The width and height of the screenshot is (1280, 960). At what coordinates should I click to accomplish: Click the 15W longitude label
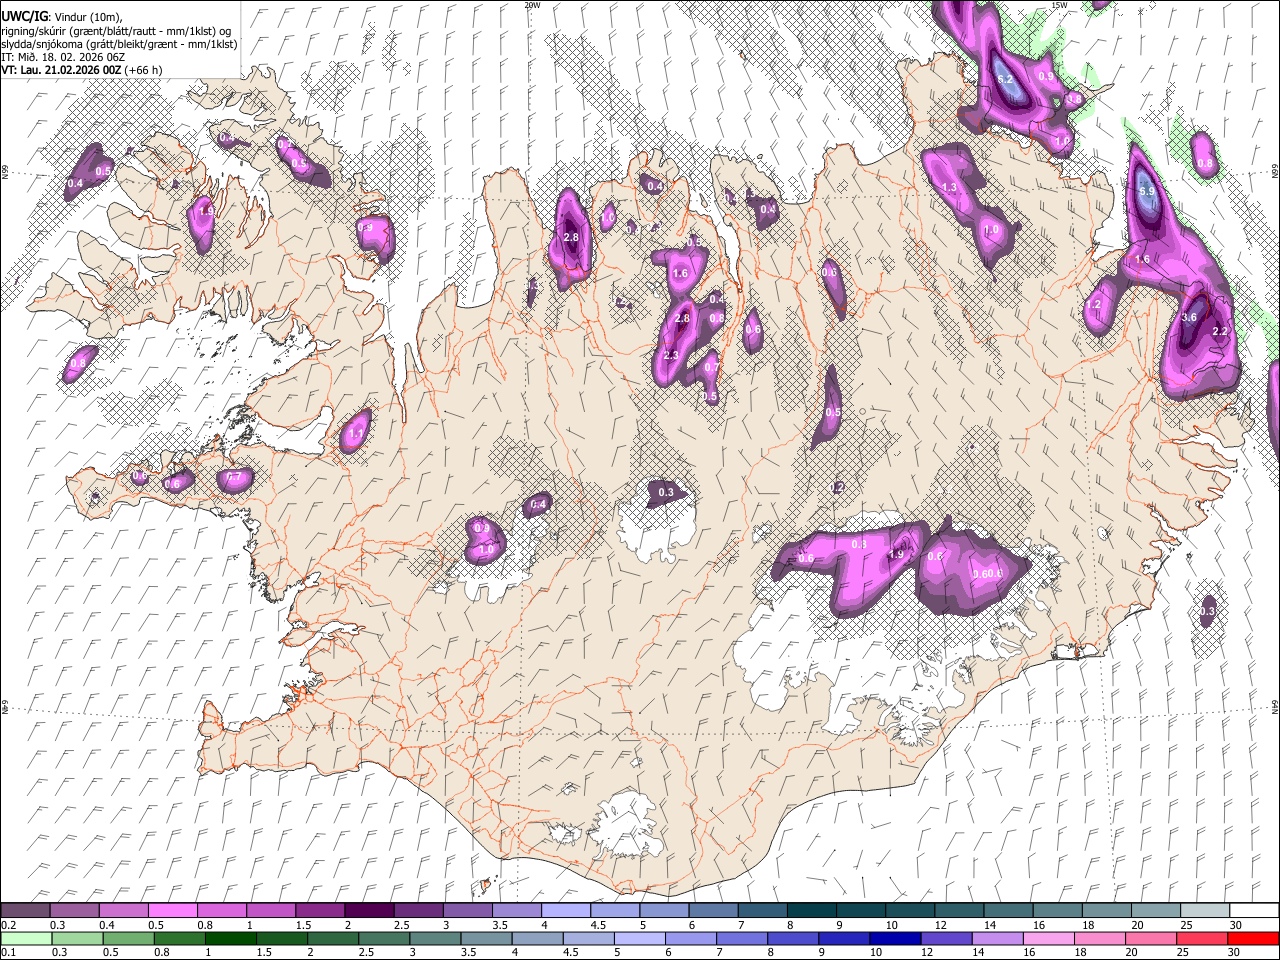(1059, 5)
